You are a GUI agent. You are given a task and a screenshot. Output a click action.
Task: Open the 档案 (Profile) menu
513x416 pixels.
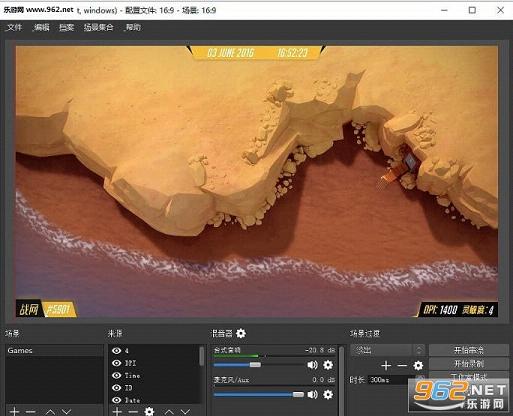pyautogui.click(x=66, y=27)
